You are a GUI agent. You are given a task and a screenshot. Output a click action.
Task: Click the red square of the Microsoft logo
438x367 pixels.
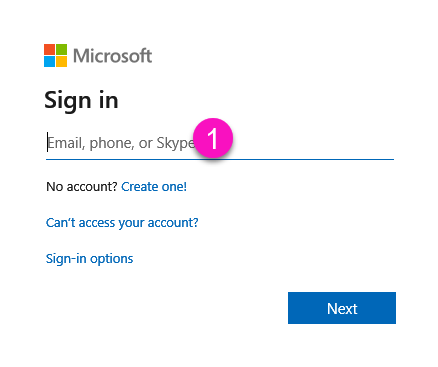tap(49, 49)
